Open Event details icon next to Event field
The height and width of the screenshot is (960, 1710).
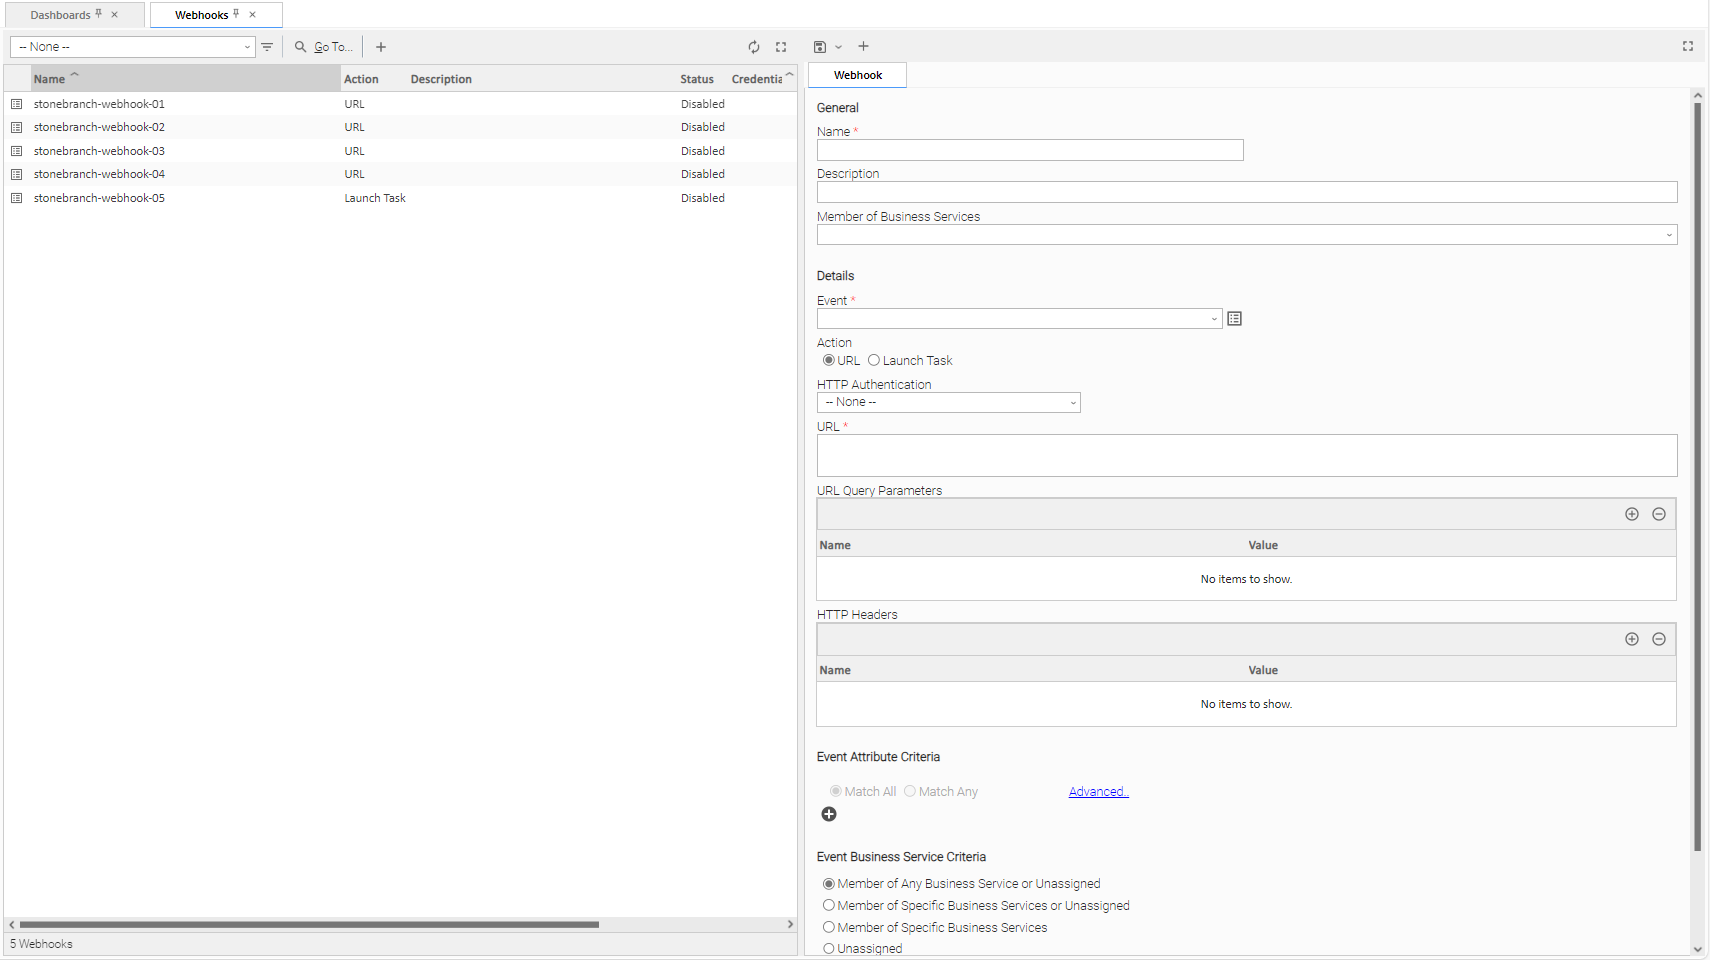(1235, 319)
